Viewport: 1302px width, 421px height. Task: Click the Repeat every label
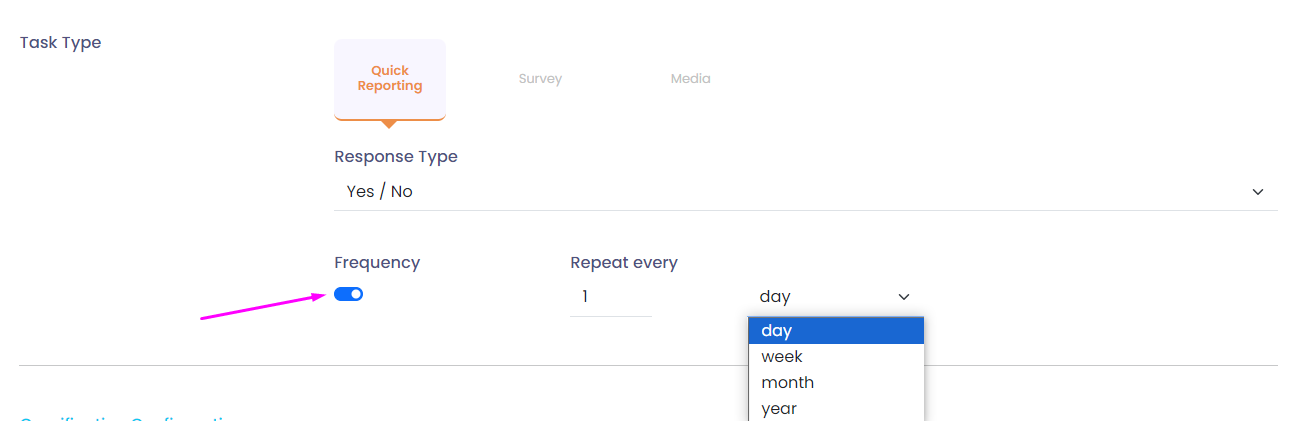coord(624,263)
